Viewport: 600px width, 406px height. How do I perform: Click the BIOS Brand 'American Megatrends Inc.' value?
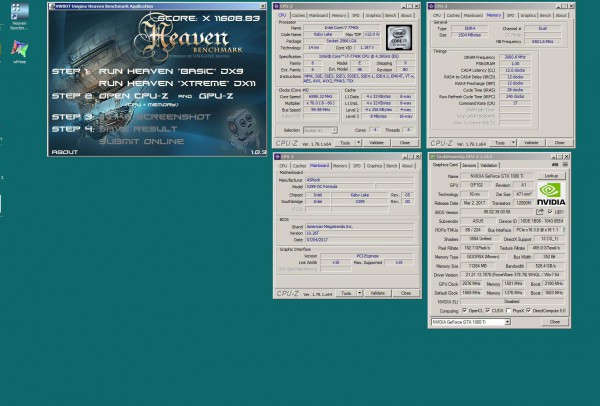click(x=359, y=227)
